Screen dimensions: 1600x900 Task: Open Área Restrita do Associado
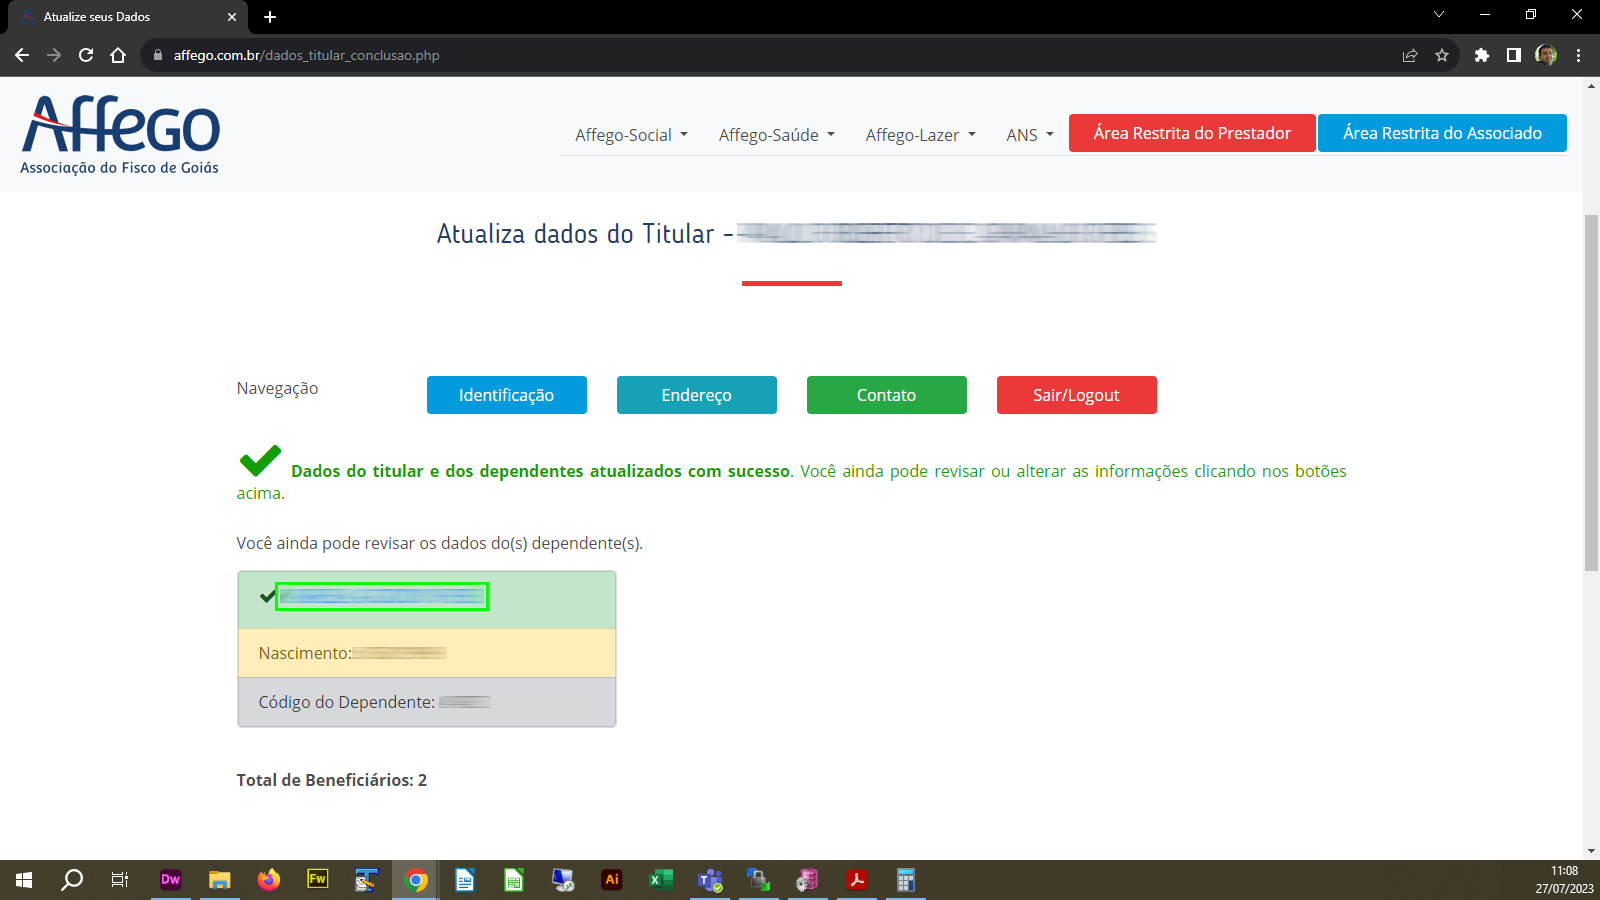click(1442, 132)
